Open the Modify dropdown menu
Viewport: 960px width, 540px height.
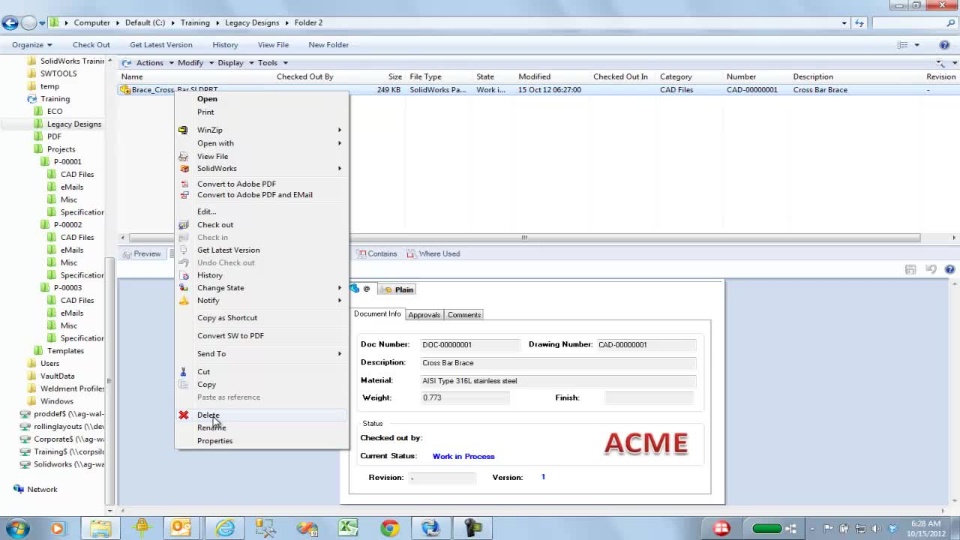[x=195, y=63]
